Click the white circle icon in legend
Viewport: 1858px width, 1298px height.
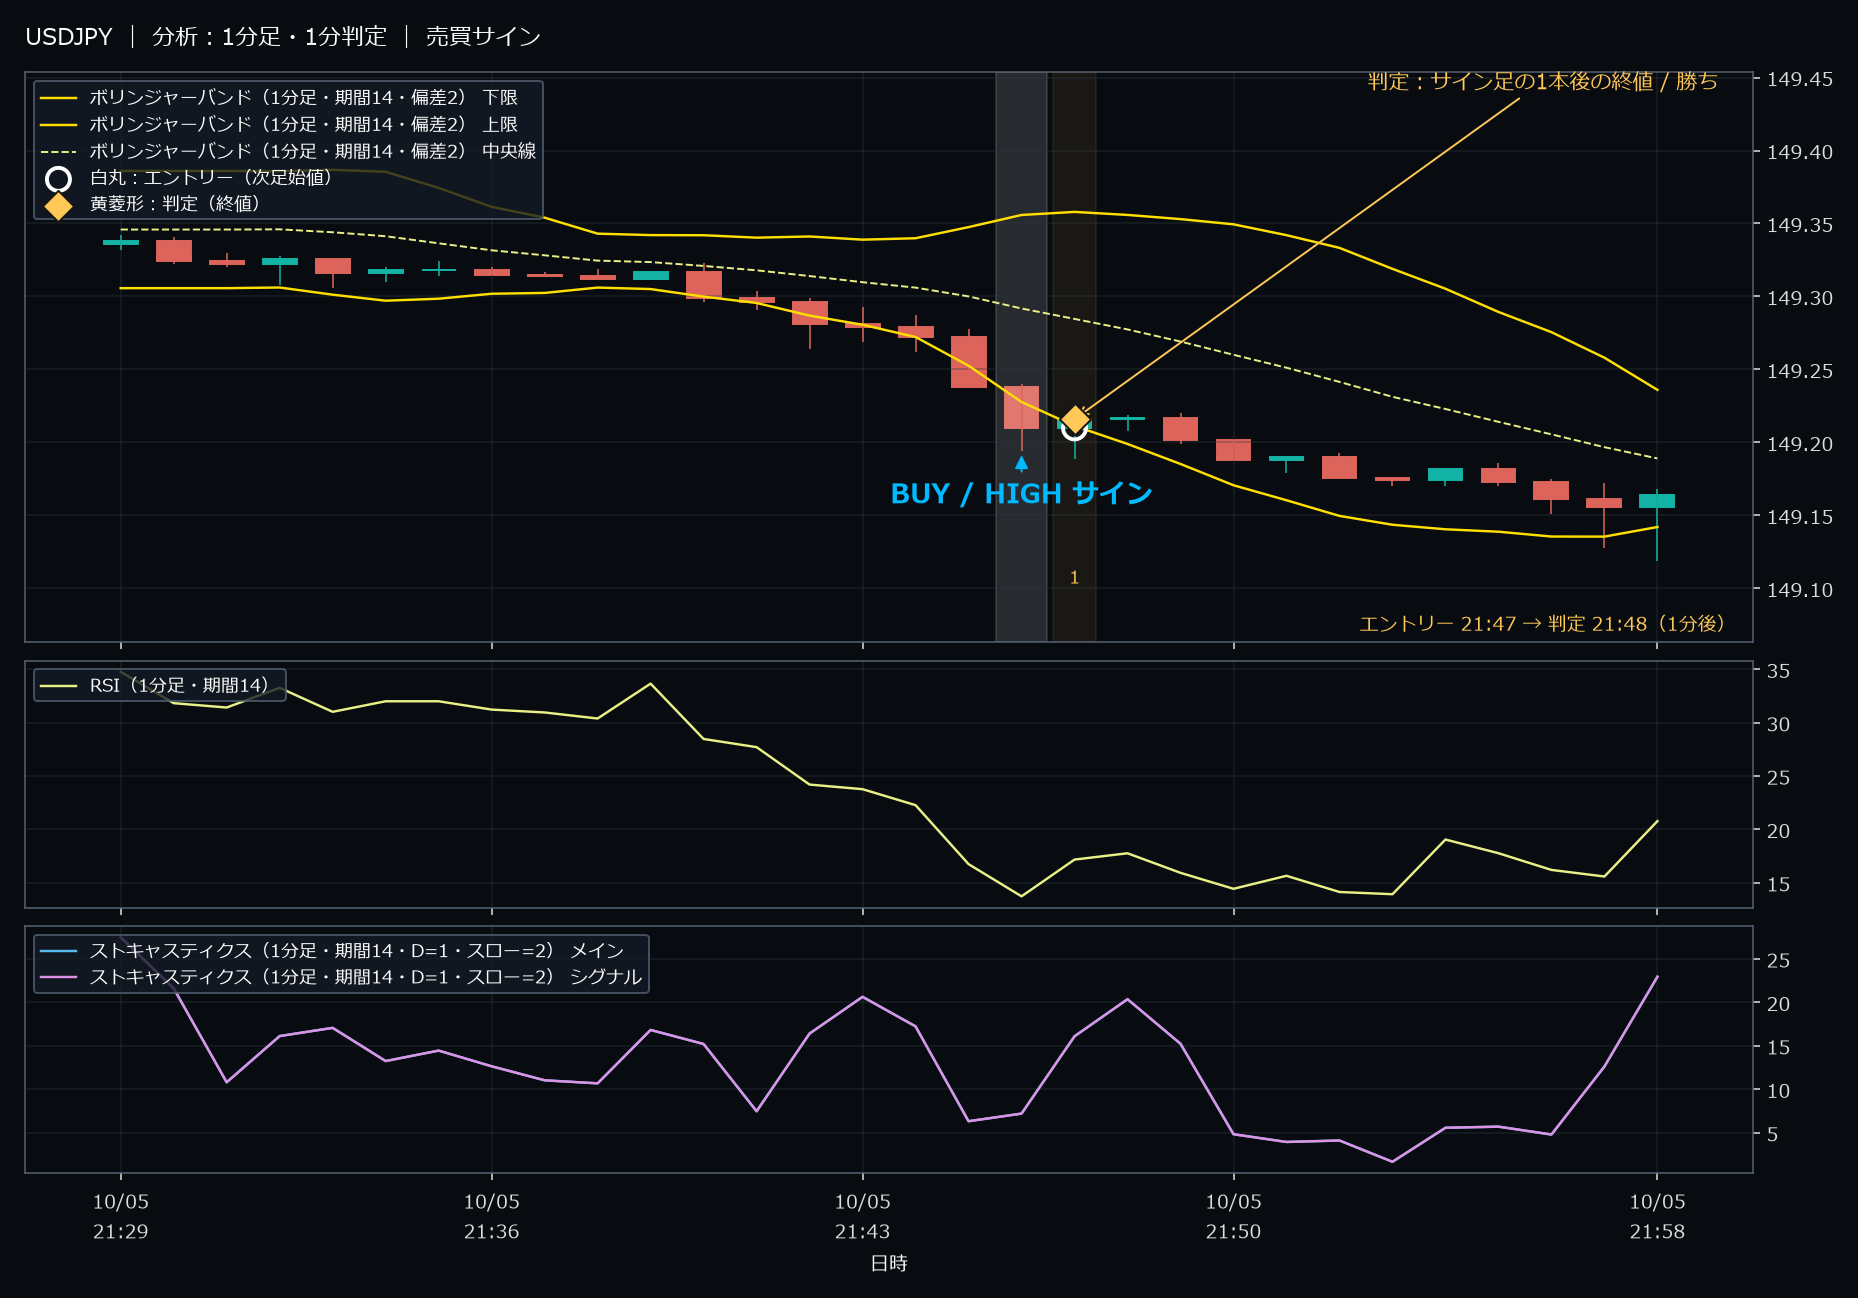(x=59, y=179)
